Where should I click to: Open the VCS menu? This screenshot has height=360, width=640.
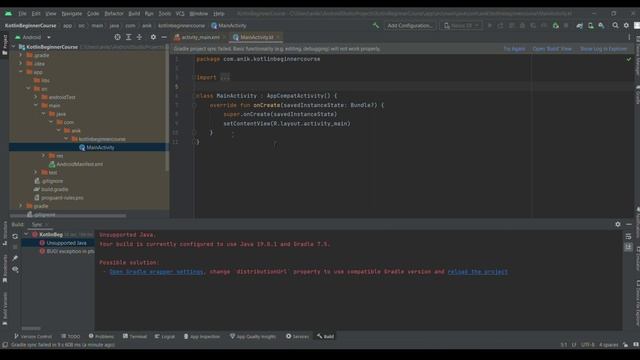click(180, 13)
